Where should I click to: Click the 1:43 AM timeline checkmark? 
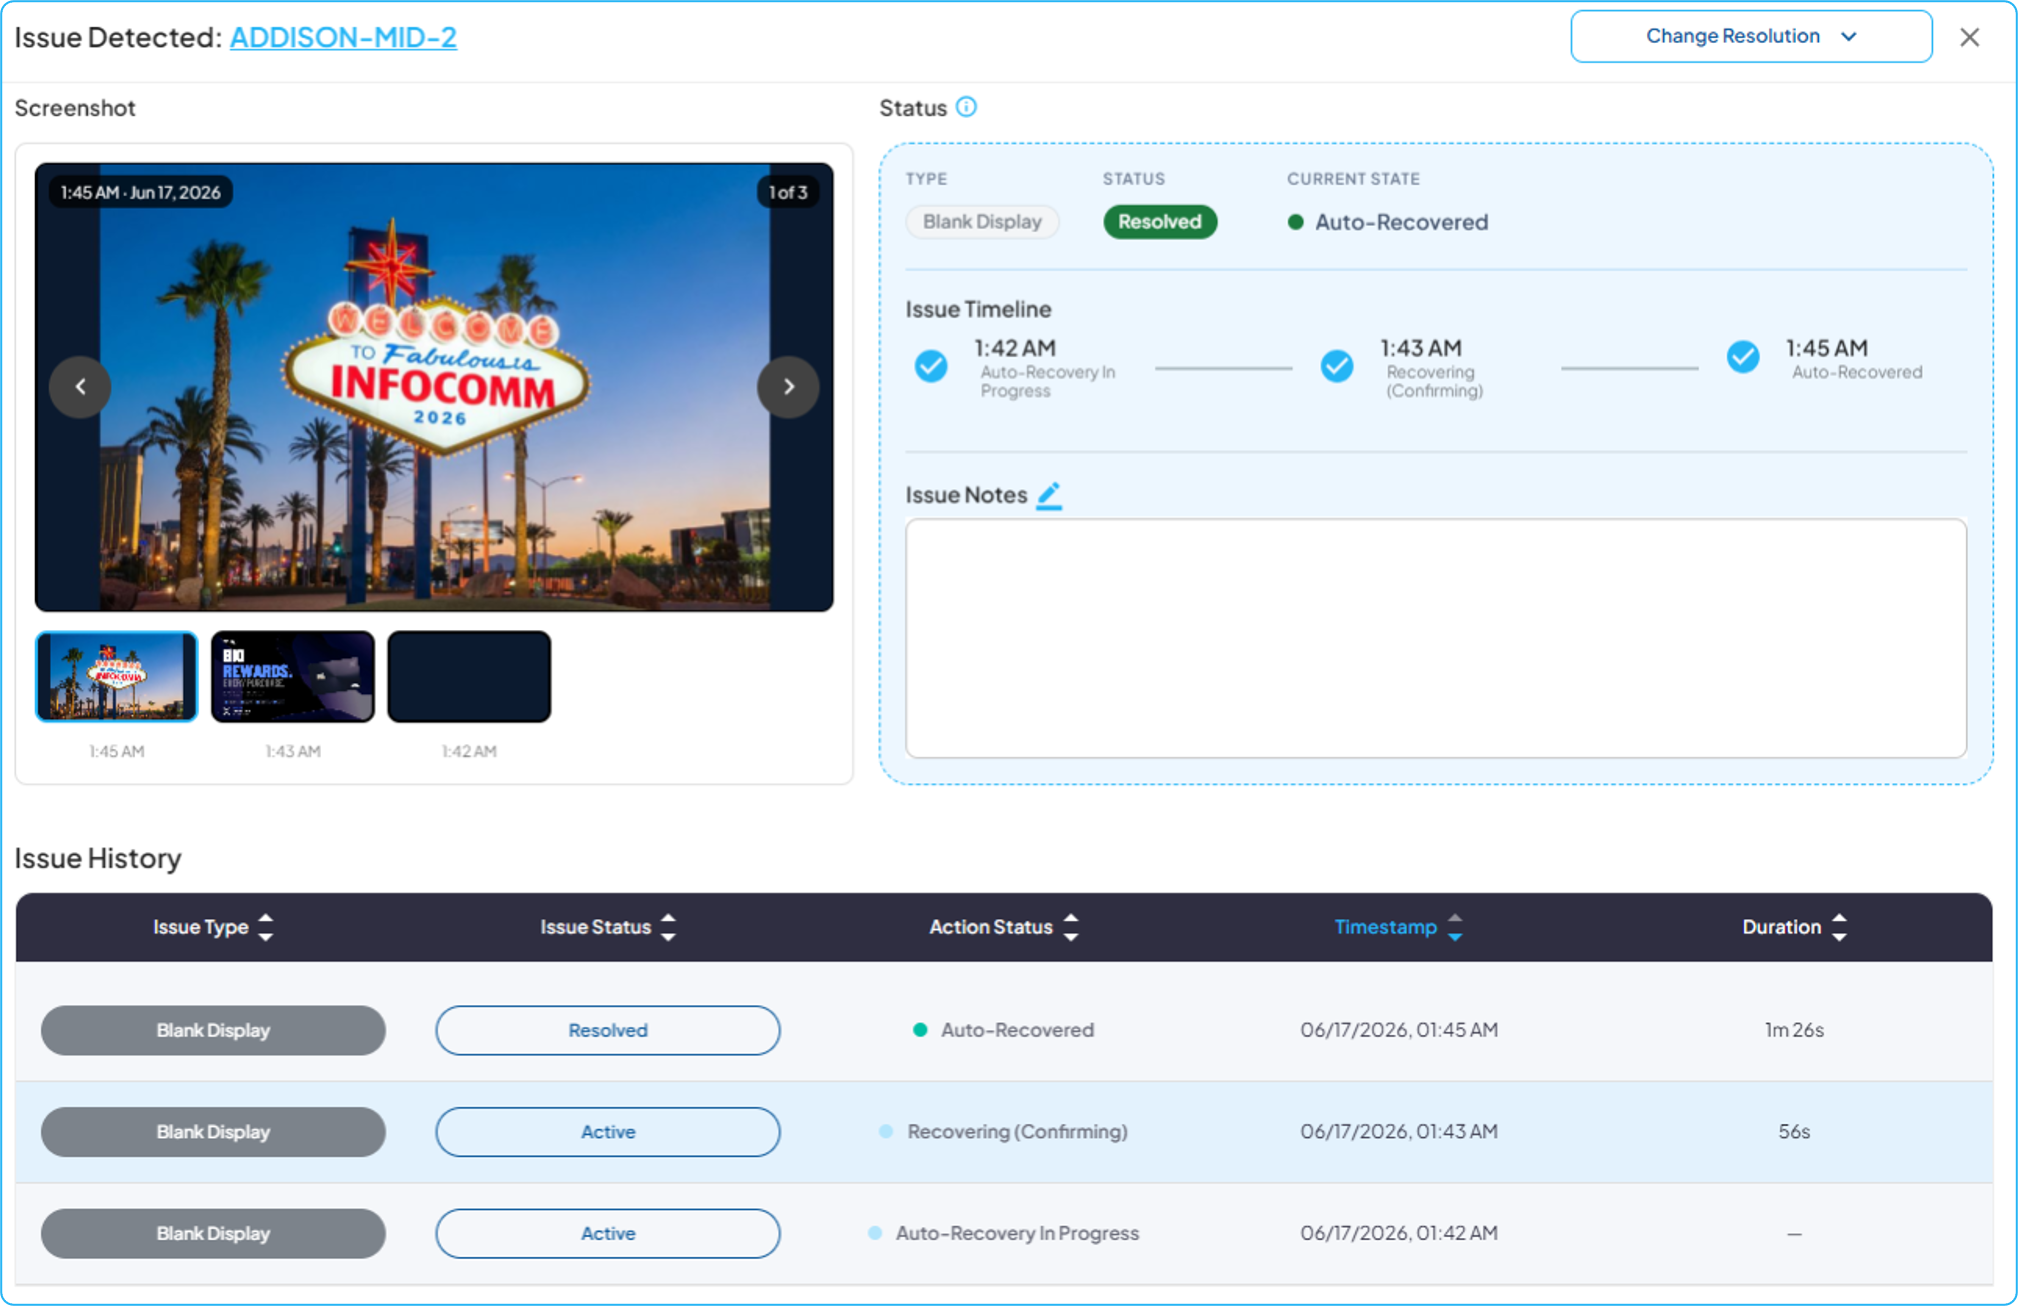pyautogui.click(x=1337, y=366)
